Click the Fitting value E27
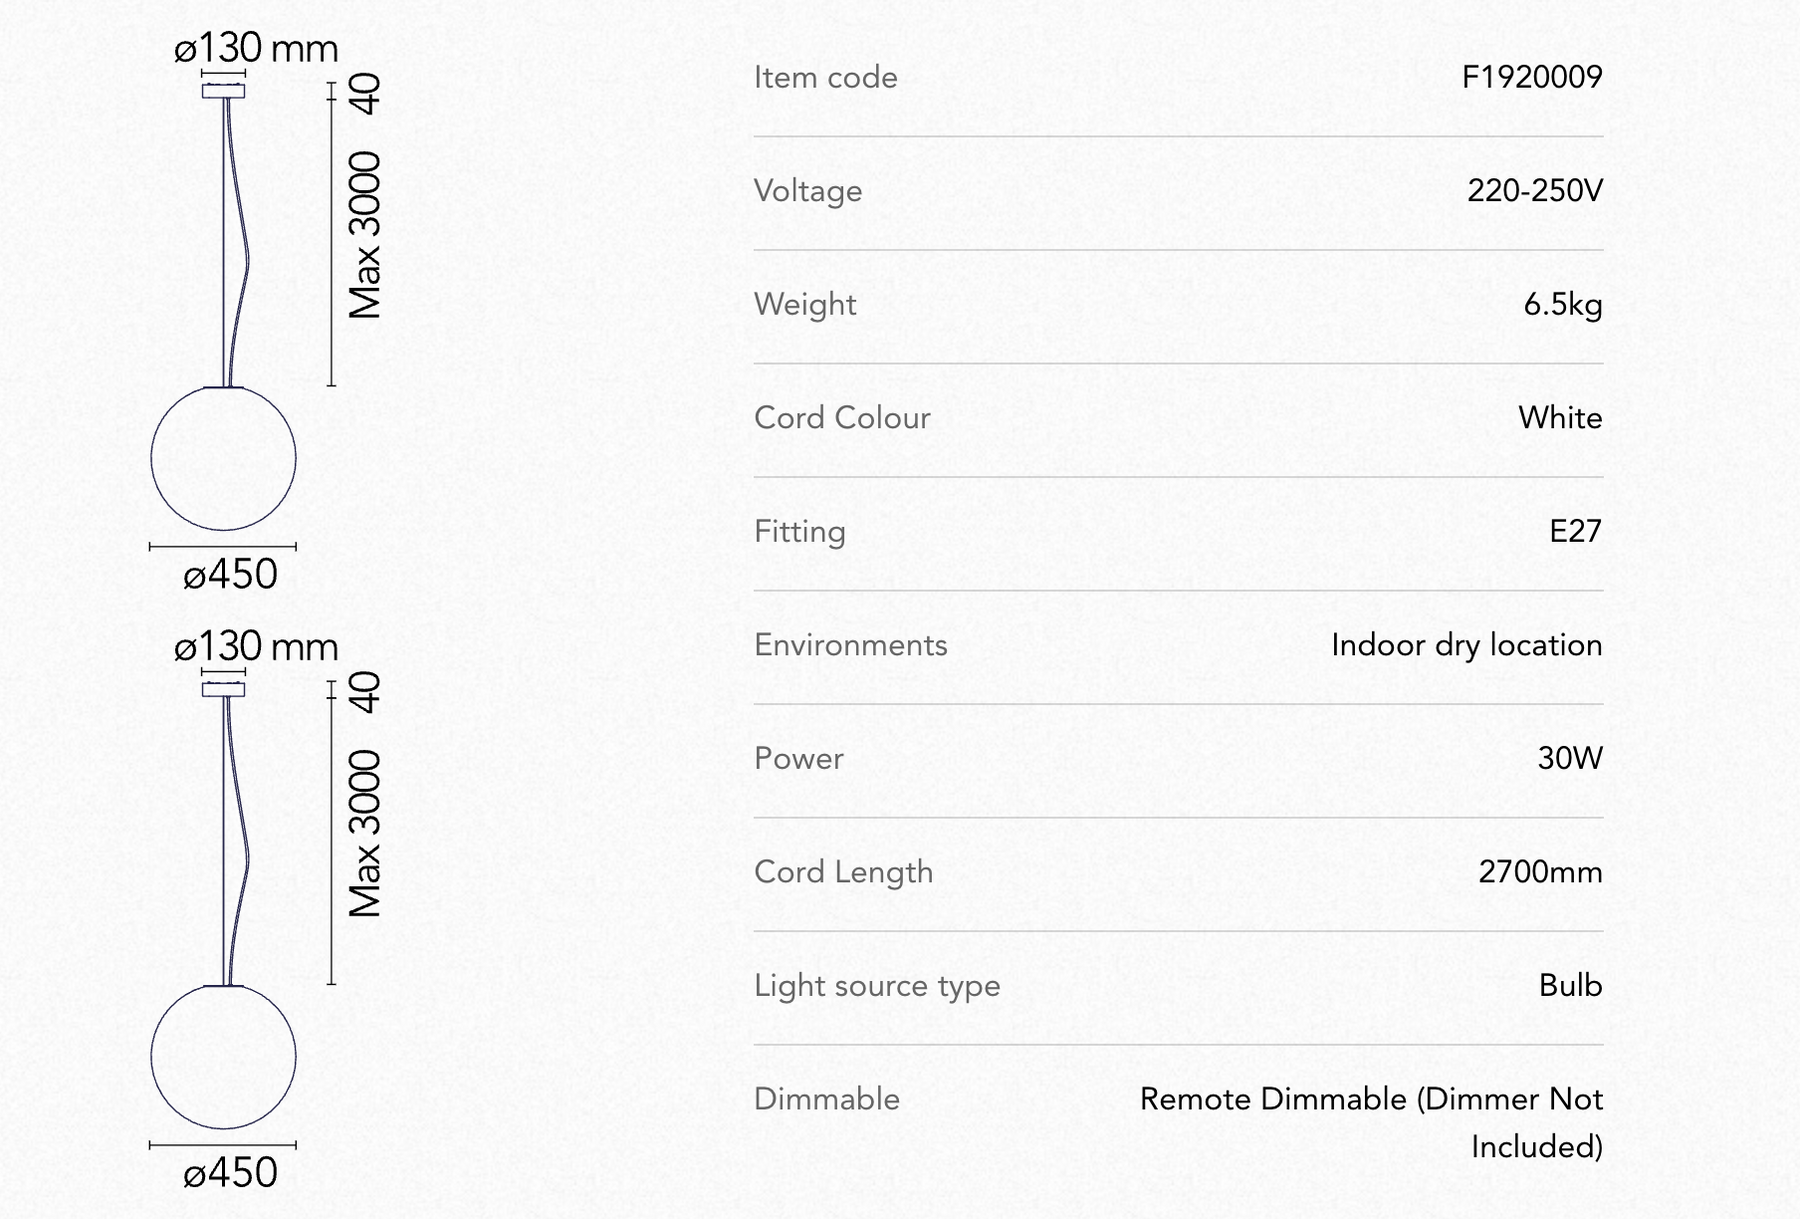This screenshot has height=1219, width=1800. [1575, 531]
